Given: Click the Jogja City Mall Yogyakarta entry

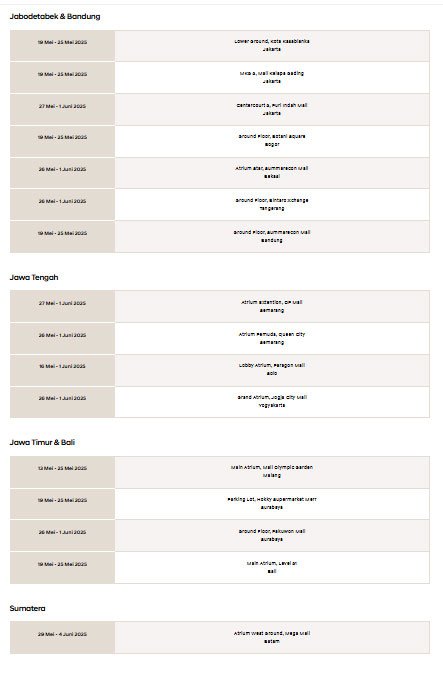Looking at the screenshot, I should click(x=272, y=402).
